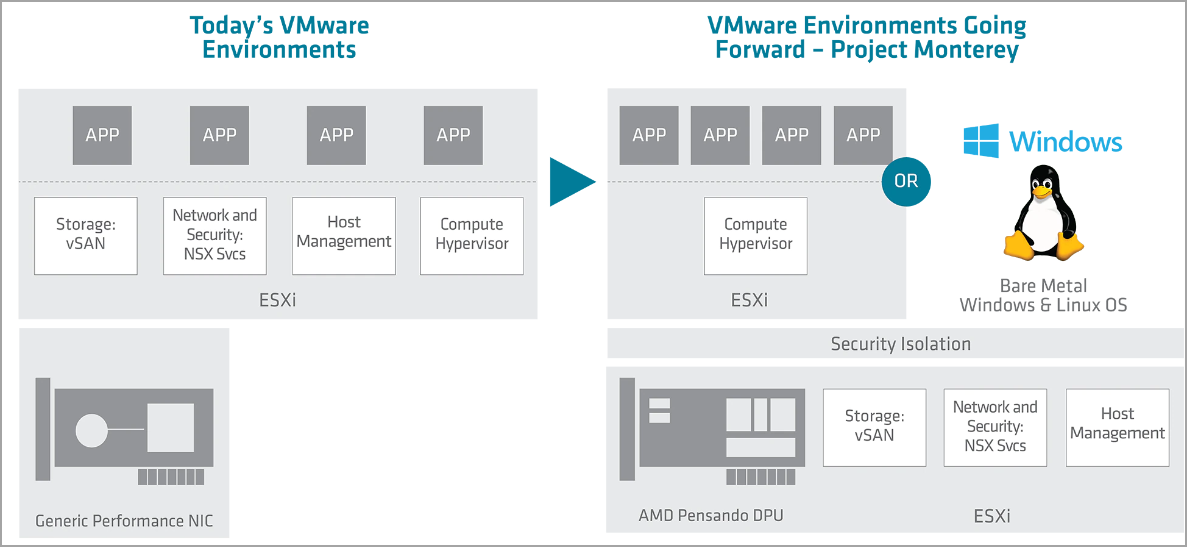Click the teal OR circle
This screenshot has height=547, width=1187.
point(906,183)
